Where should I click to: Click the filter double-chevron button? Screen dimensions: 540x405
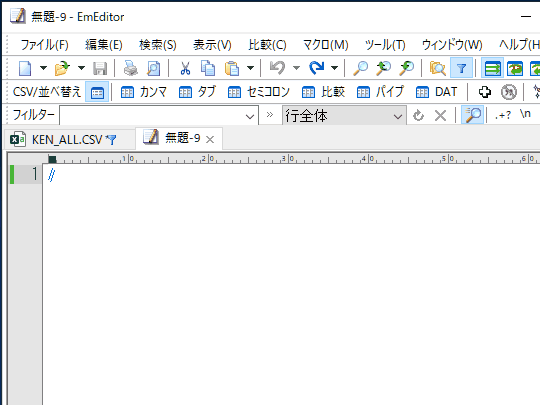tap(270, 115)
